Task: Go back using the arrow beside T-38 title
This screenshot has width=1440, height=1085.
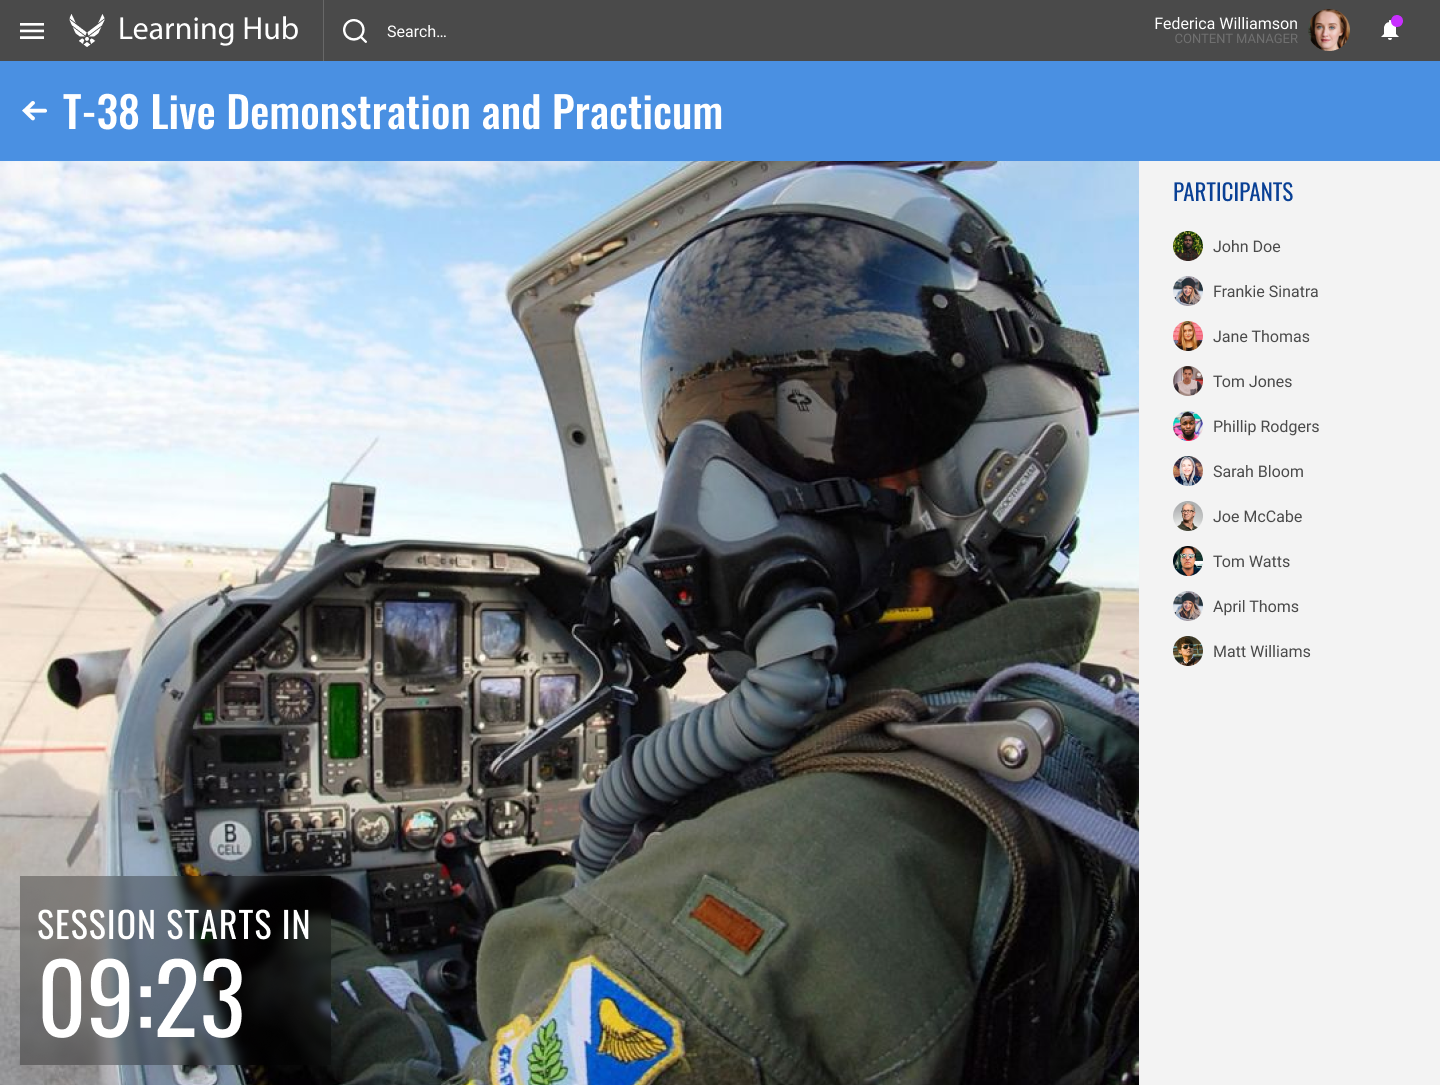Action: (35, 111)
